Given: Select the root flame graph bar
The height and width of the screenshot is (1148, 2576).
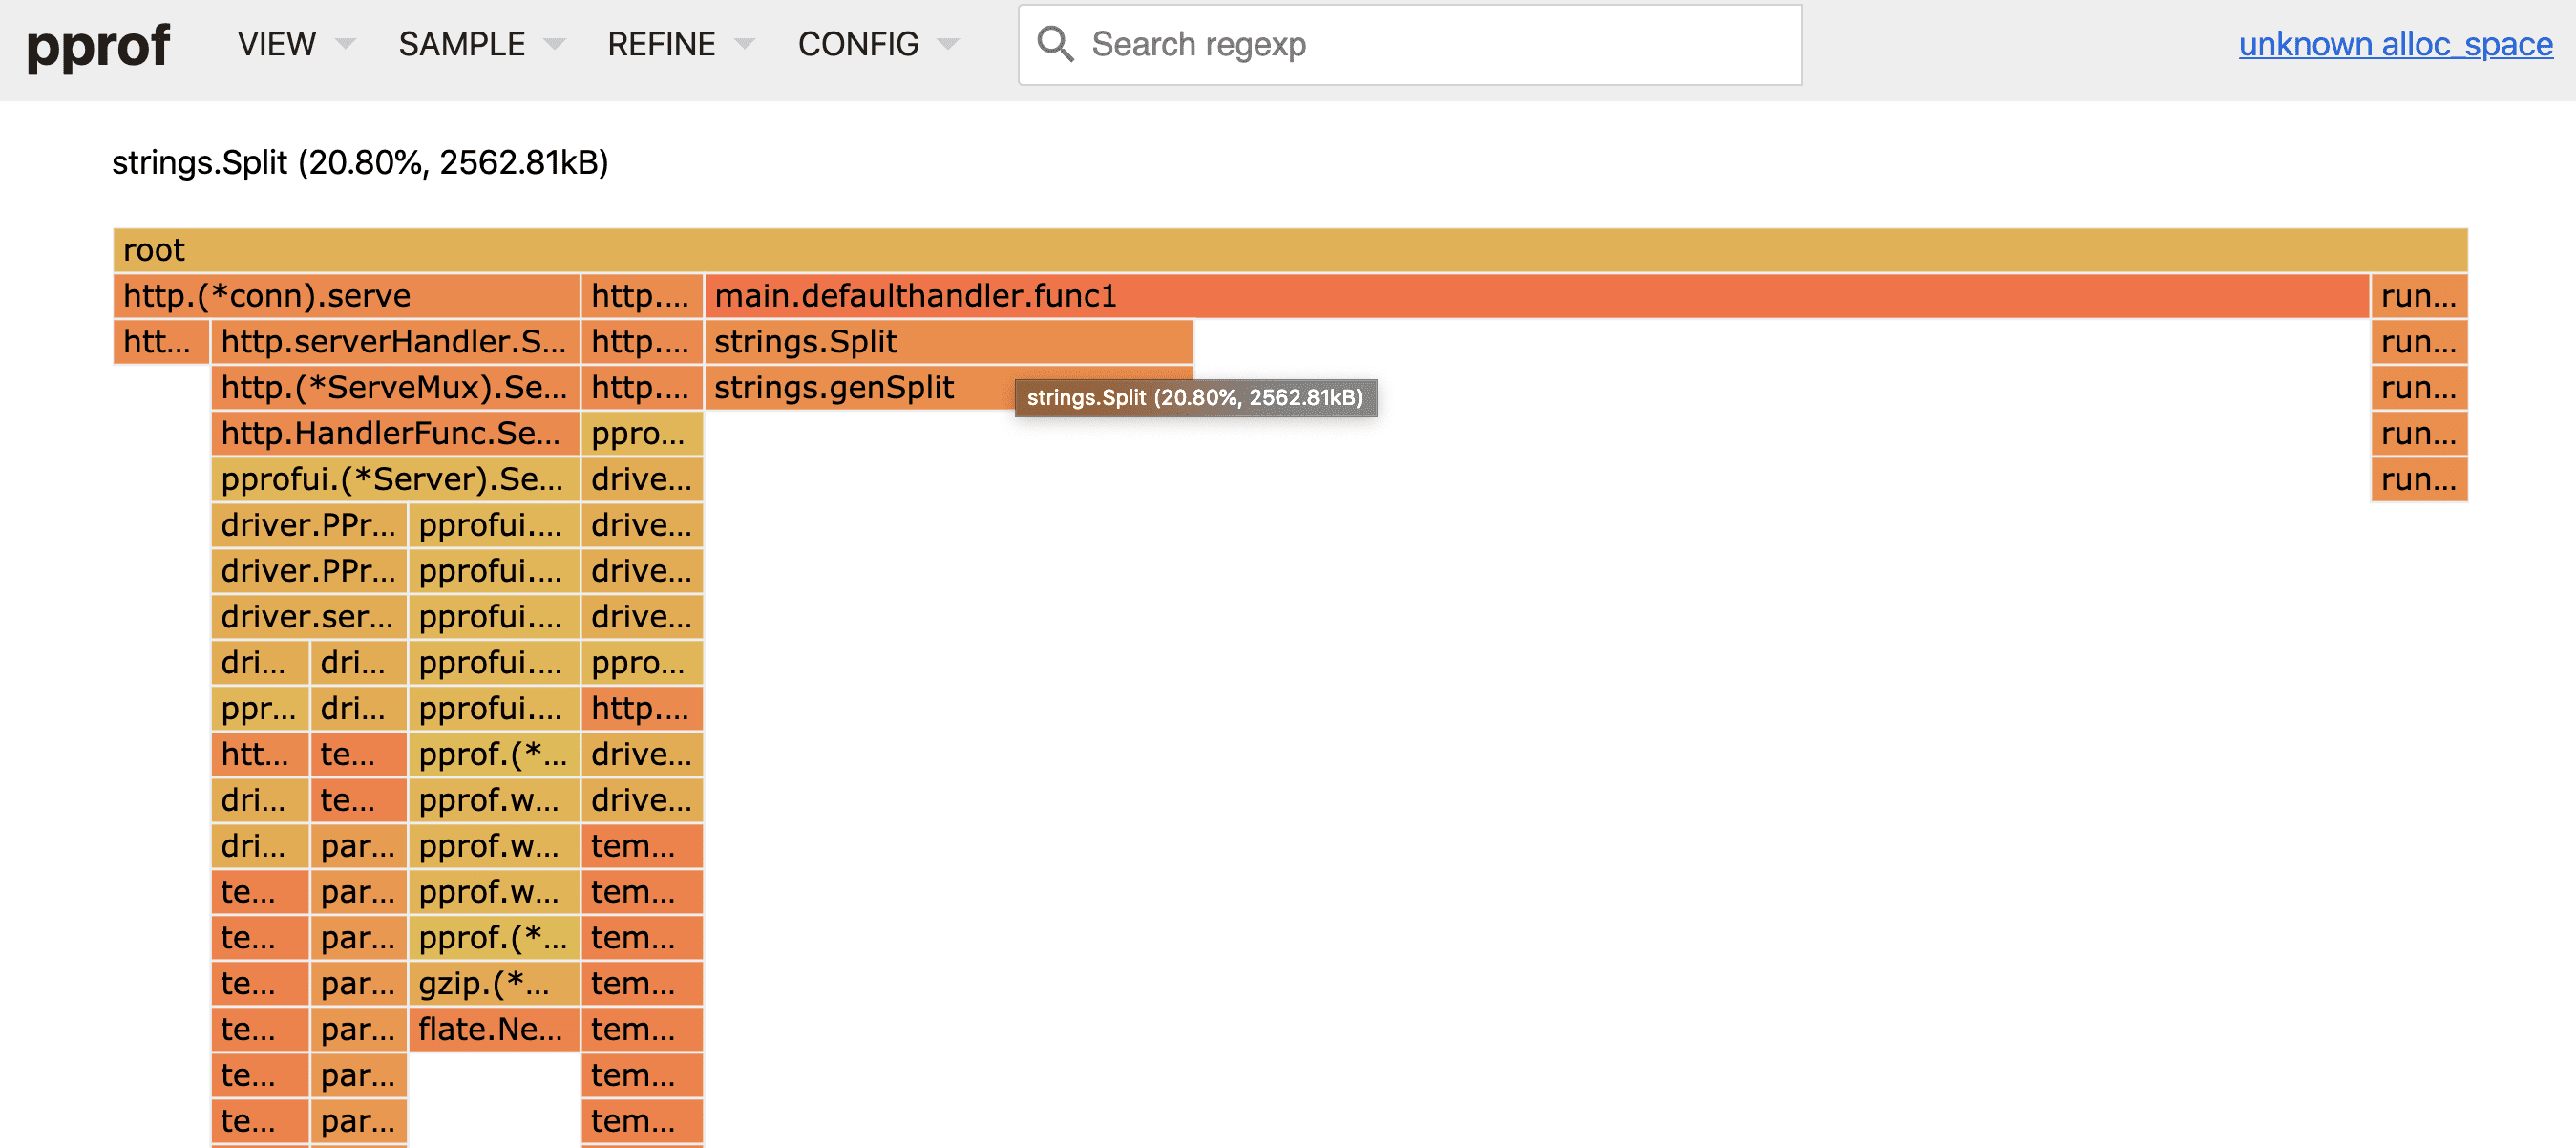Looking at the screenshot, I should [x=1288, y=250].
